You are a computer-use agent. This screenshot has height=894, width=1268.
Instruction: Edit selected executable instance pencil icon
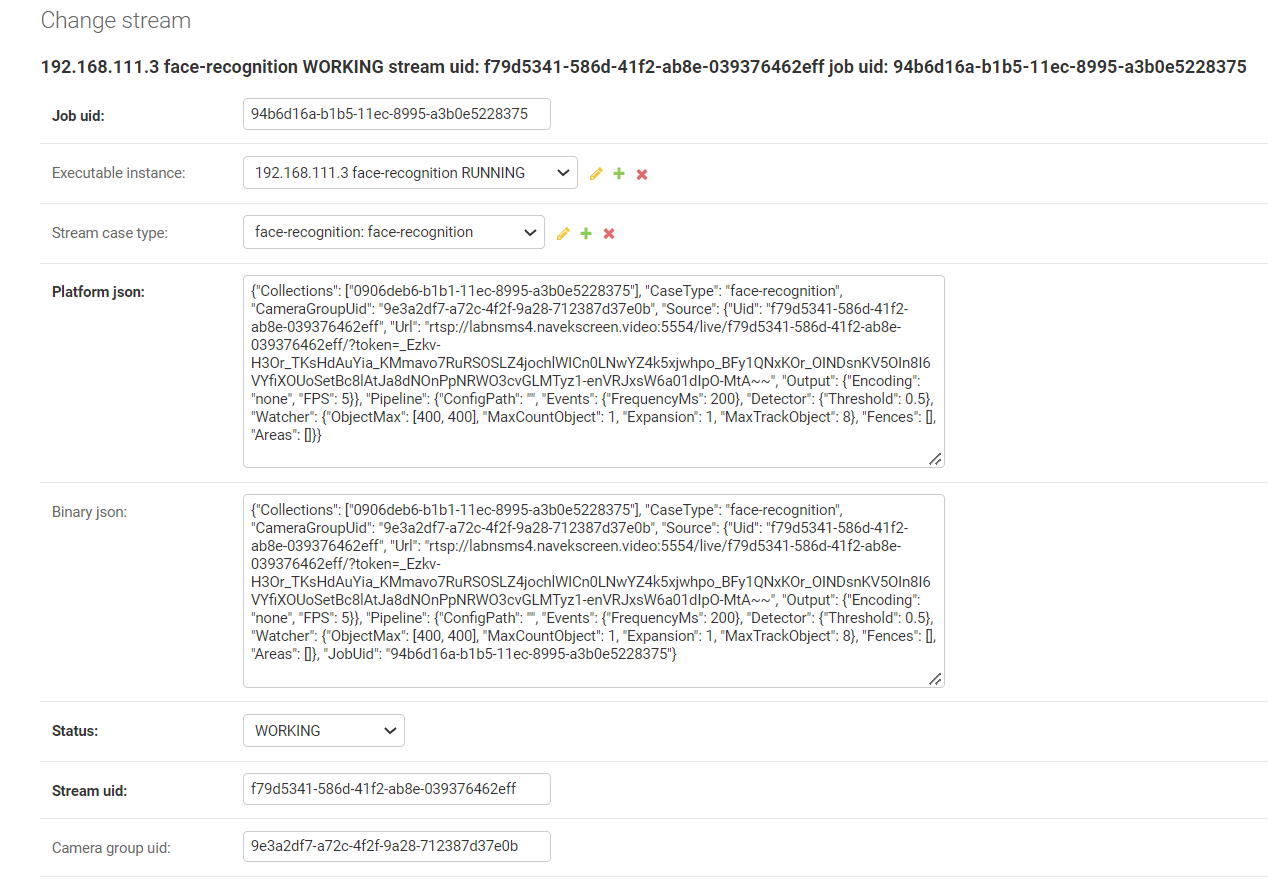pos(596,174)
